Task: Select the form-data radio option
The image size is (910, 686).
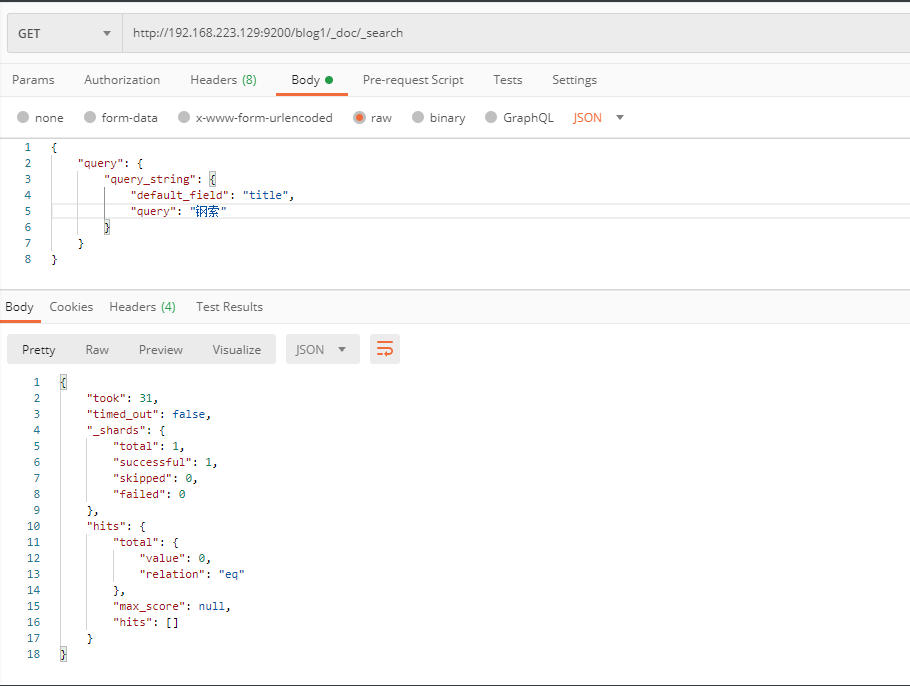Action: tap(90, 117)
